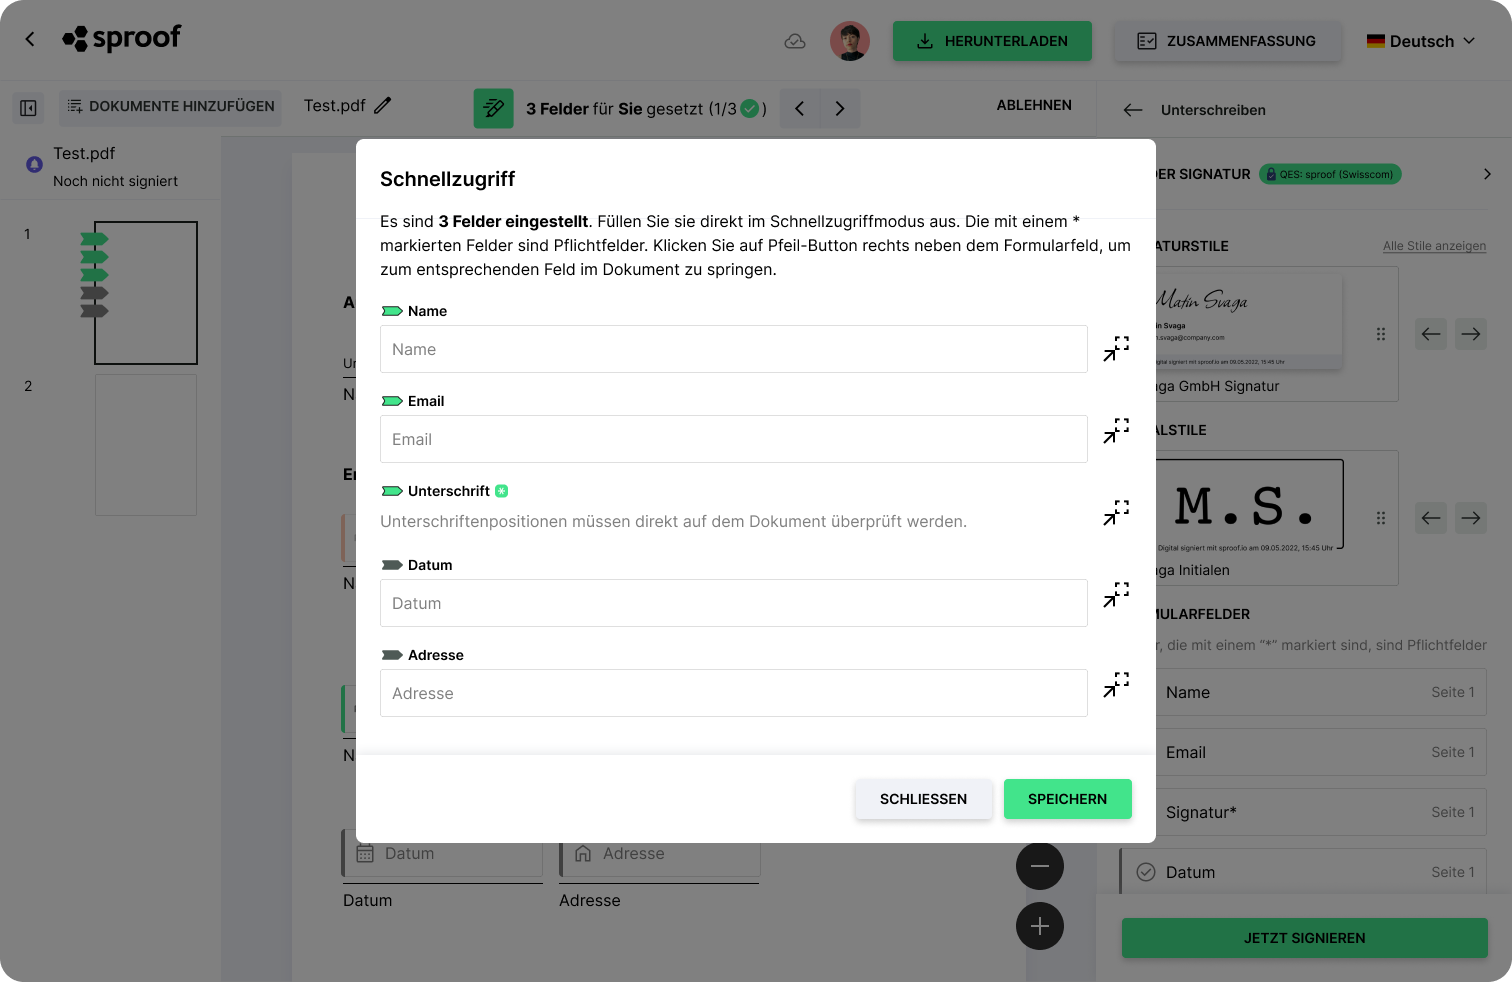Toggle the sidebar panel icon
1512x982 pixels.
pos(28,108)
